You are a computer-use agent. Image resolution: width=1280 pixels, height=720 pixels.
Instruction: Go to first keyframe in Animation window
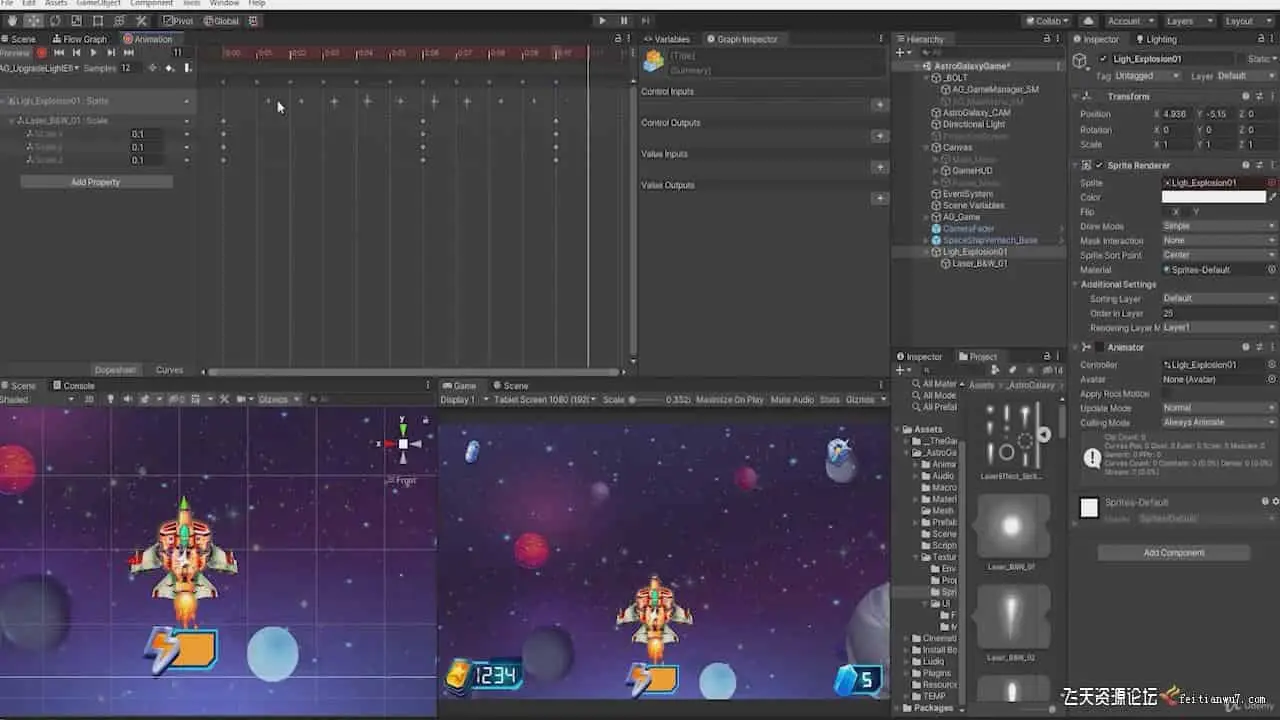point(59,52)
